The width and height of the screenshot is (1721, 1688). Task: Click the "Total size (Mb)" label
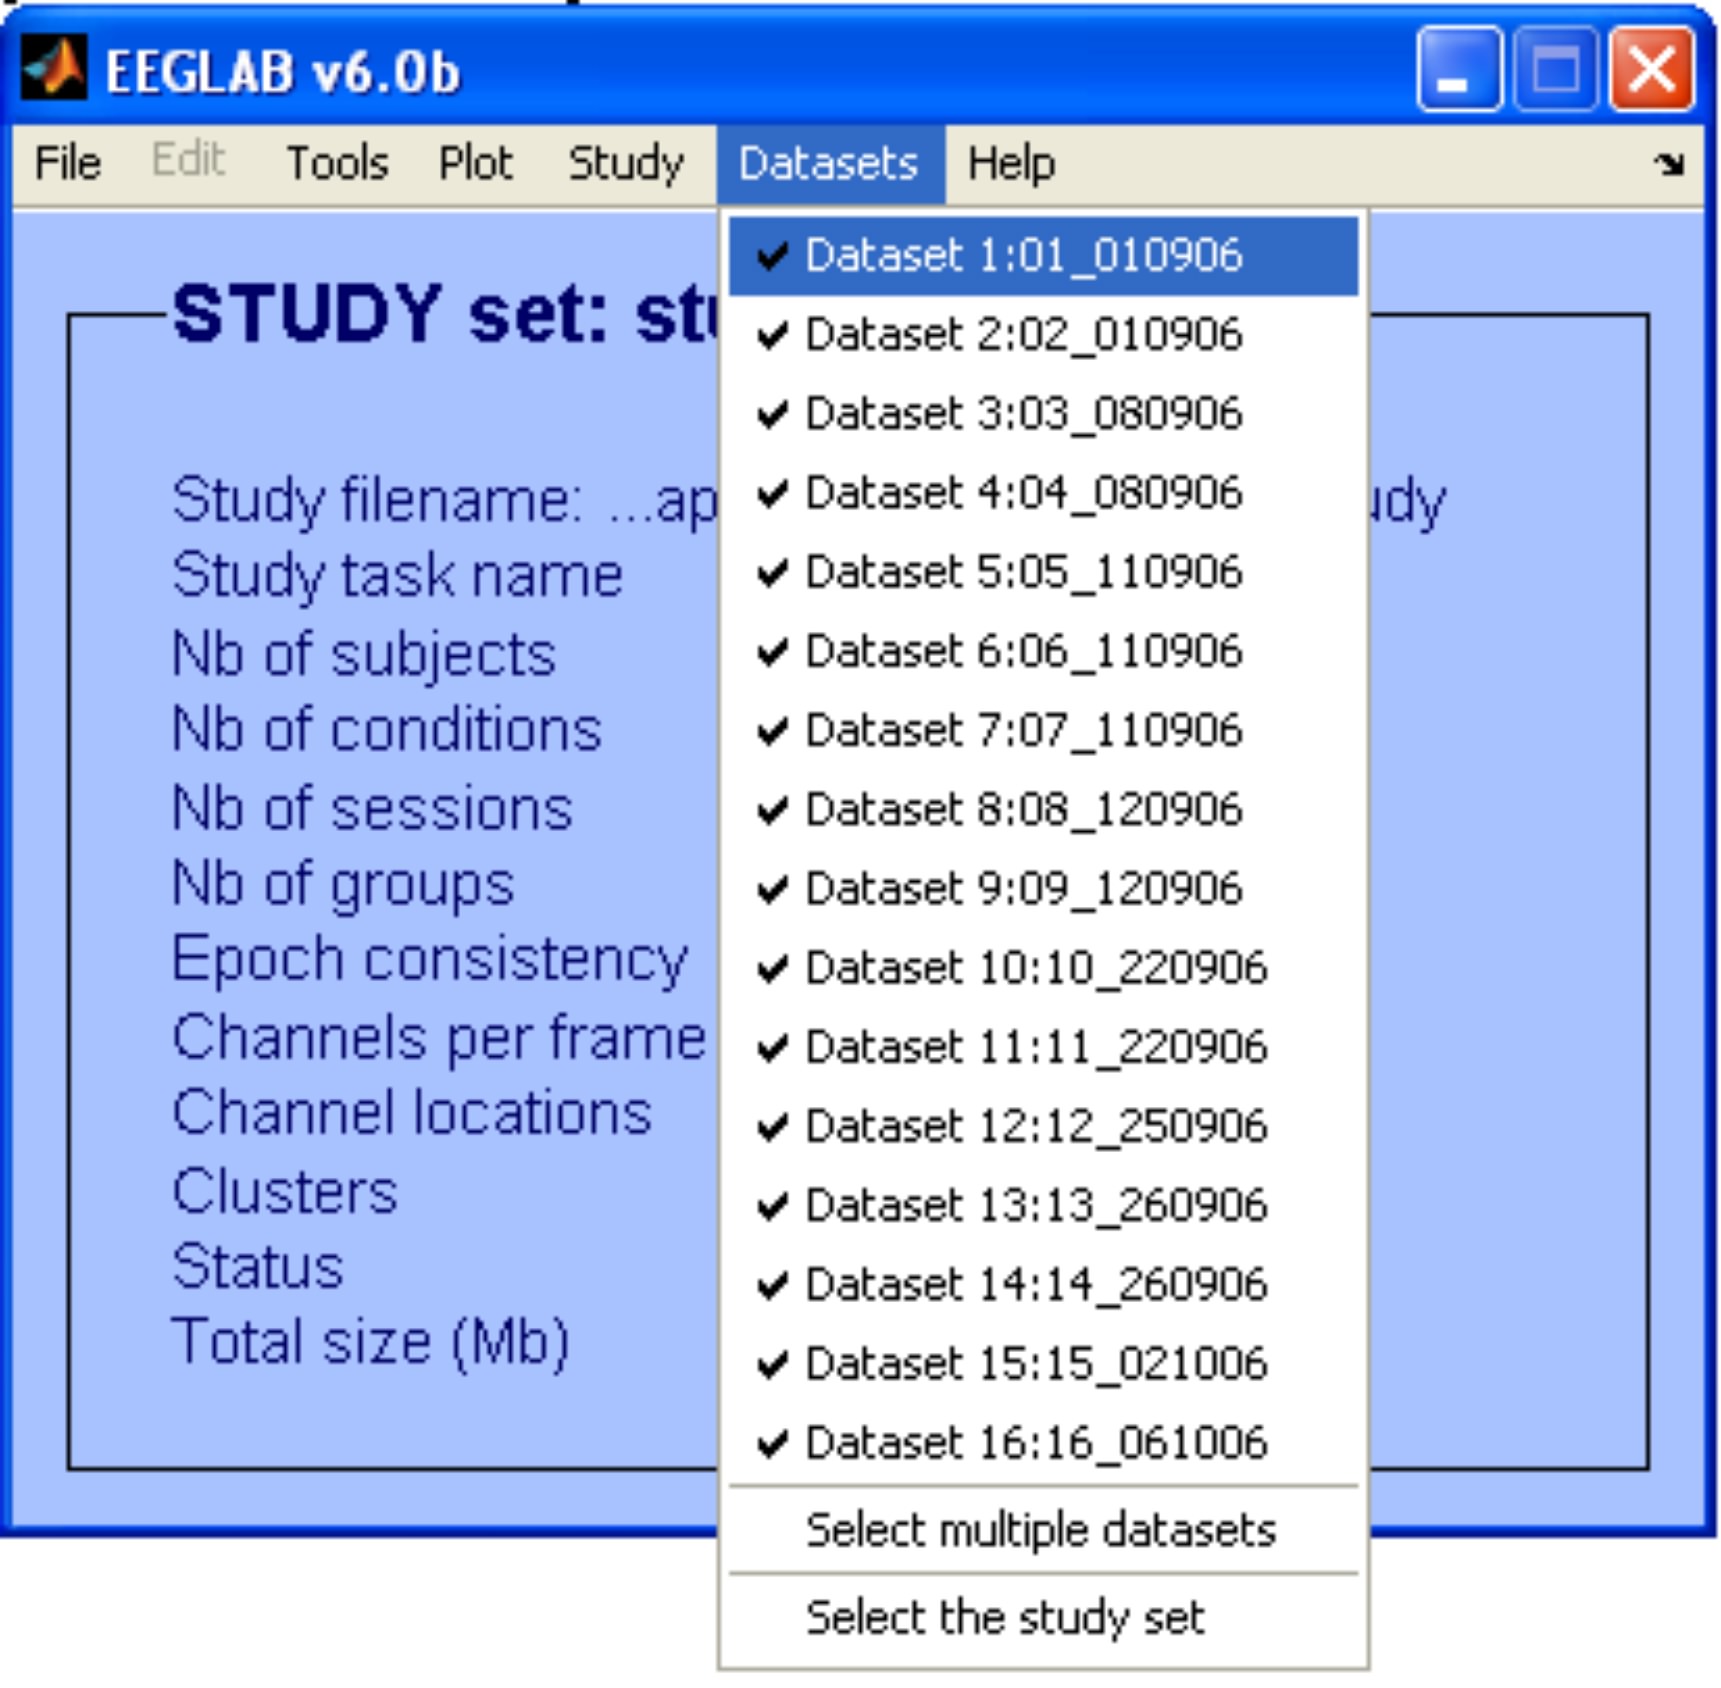coord(371,1343)
